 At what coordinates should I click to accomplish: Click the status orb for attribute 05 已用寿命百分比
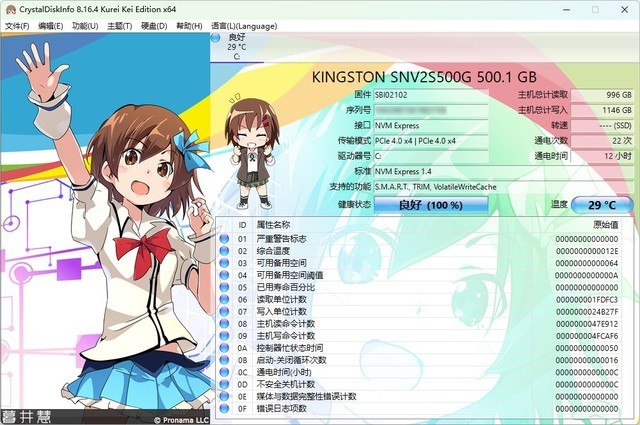click(x=224, y=287)
